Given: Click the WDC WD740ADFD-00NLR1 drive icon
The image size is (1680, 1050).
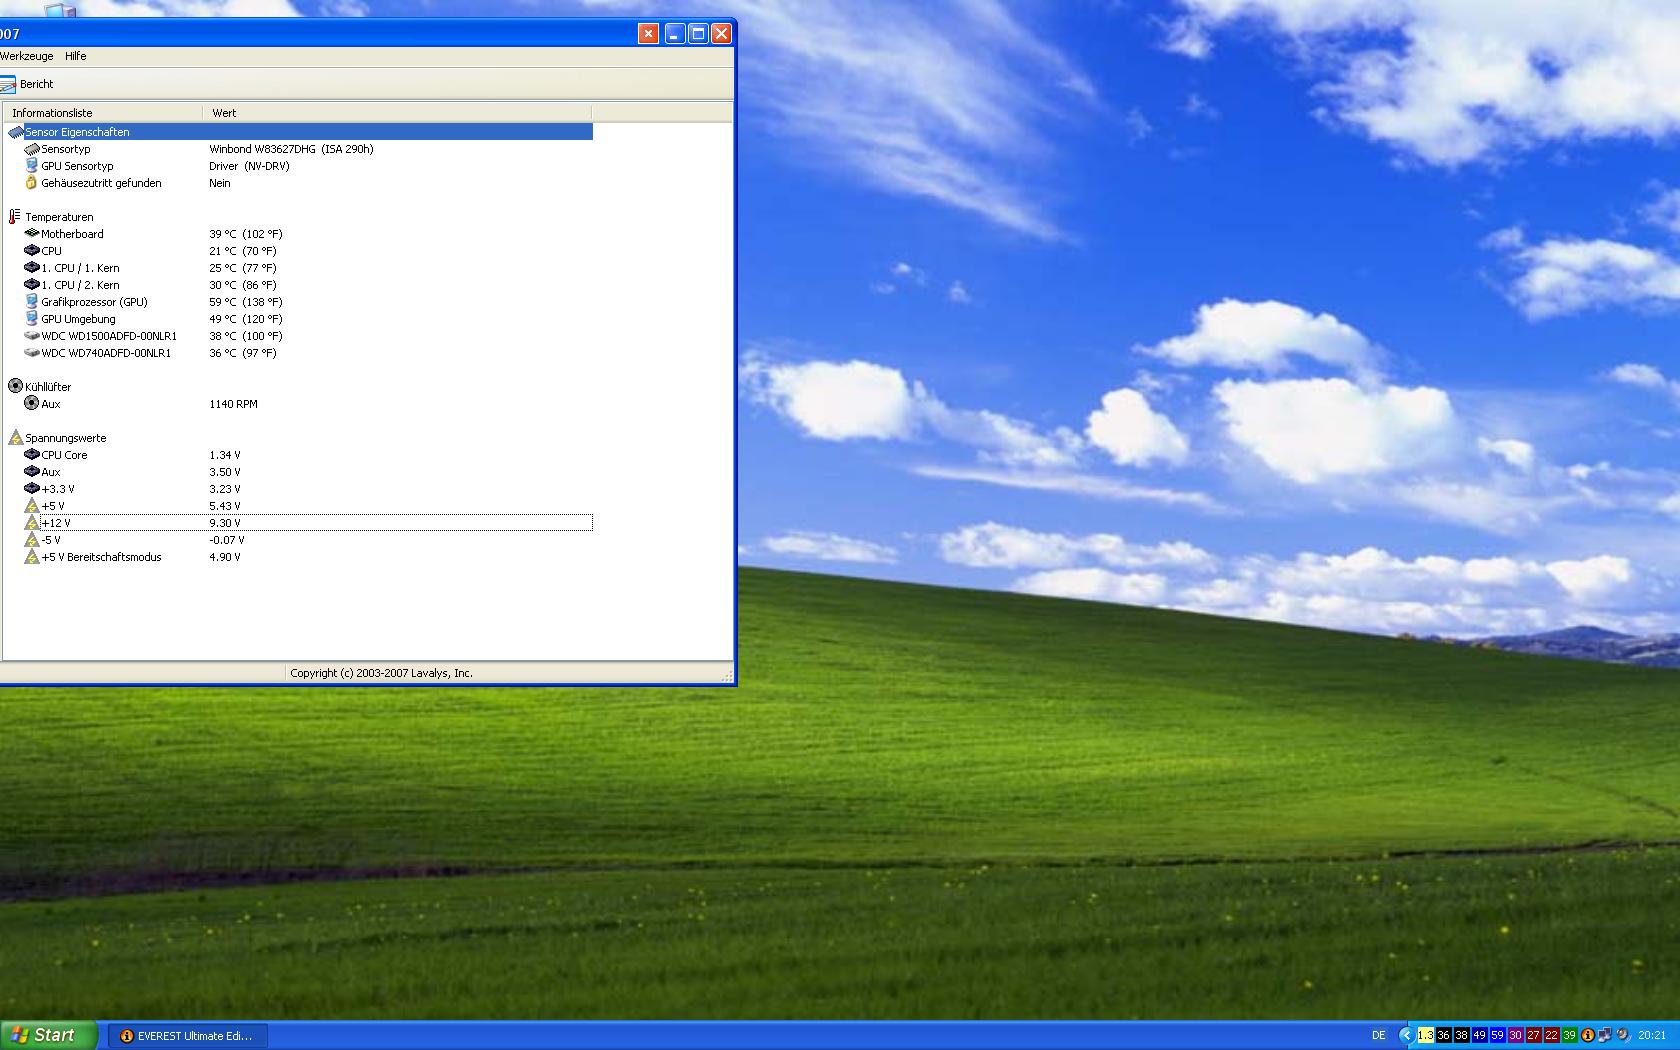Looking at the screenshot, I should coord(31,353).
